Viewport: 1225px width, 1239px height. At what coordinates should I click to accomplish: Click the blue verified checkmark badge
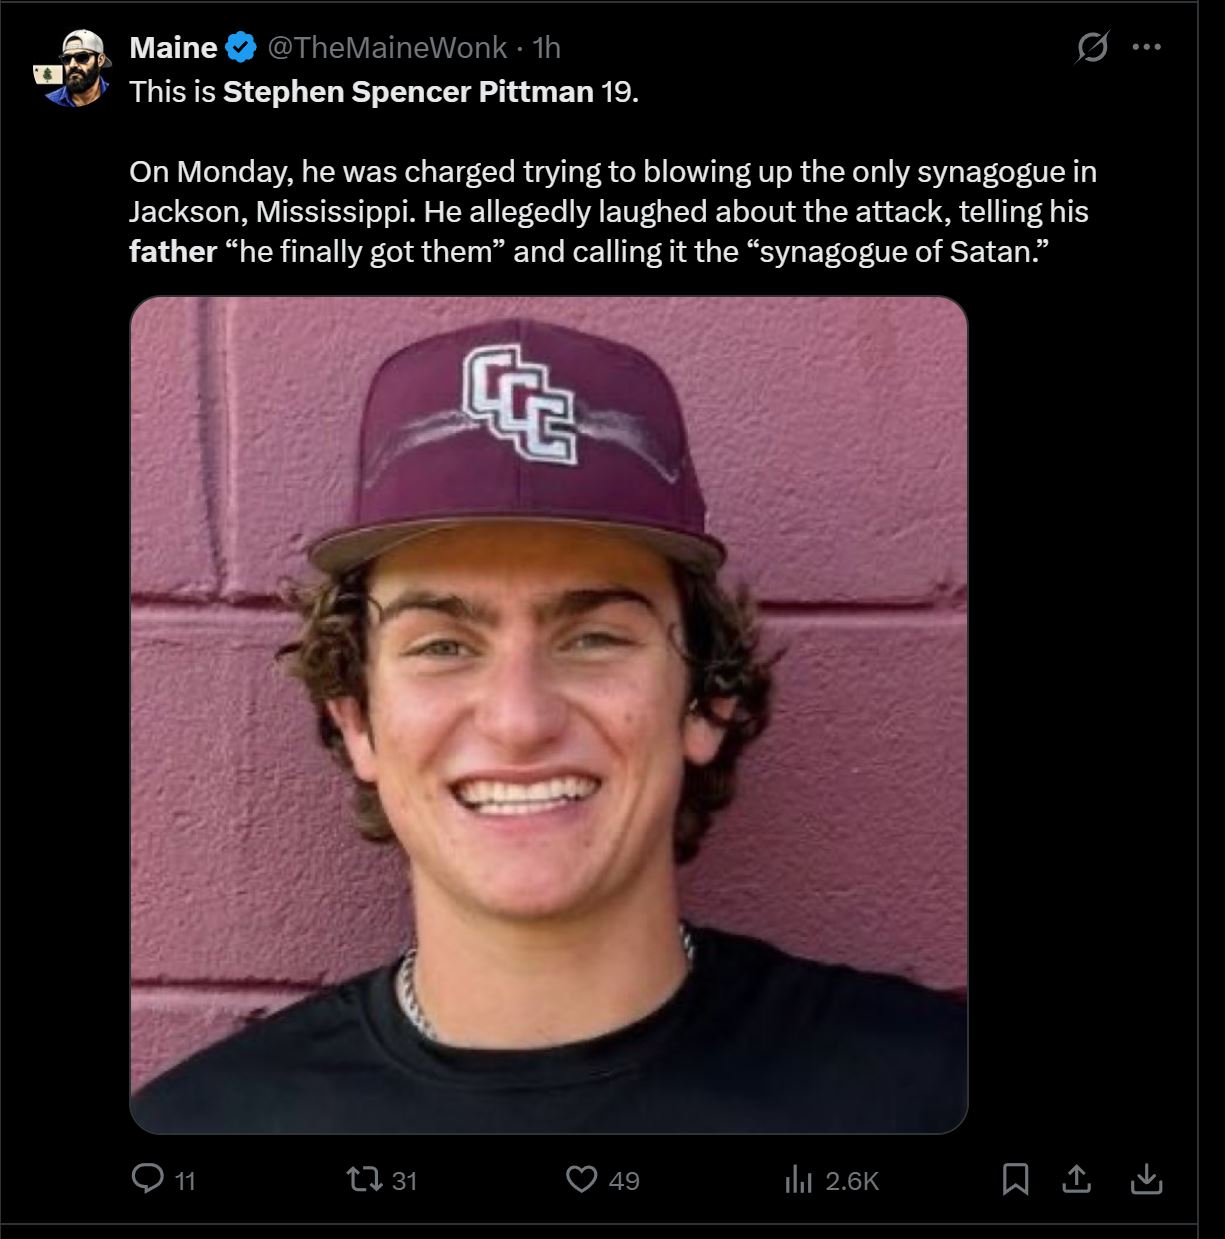tap(241, 47)
